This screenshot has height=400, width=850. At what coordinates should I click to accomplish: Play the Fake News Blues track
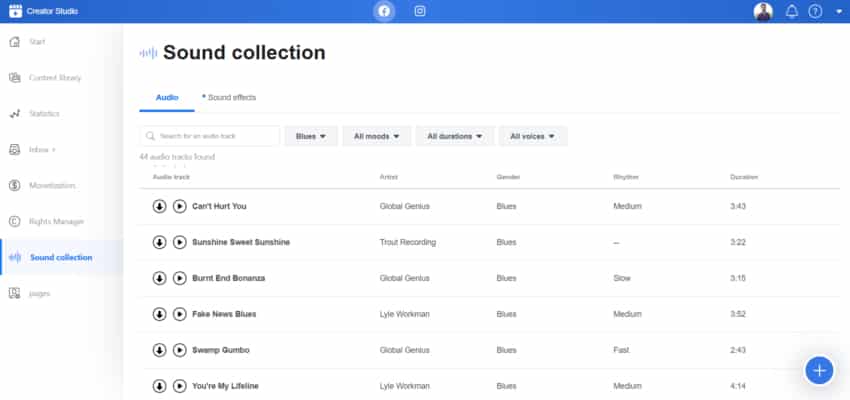(x=179, y=314)
